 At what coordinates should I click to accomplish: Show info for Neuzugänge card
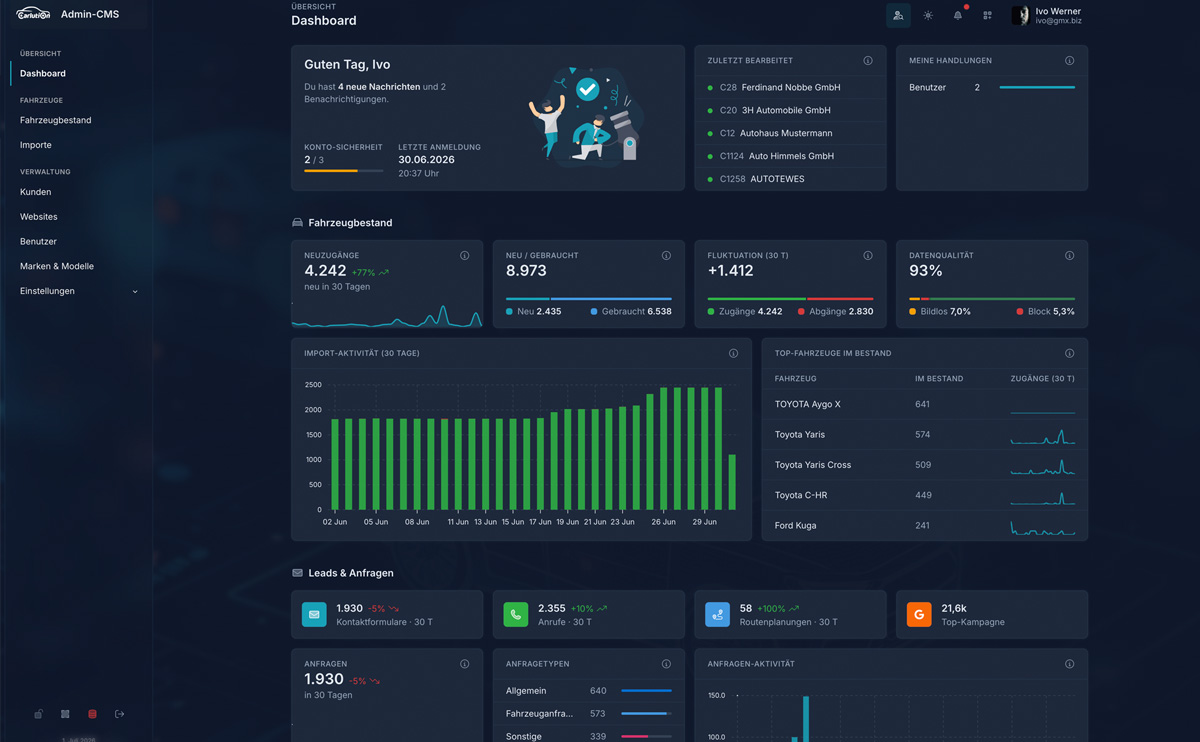point(464,256)
